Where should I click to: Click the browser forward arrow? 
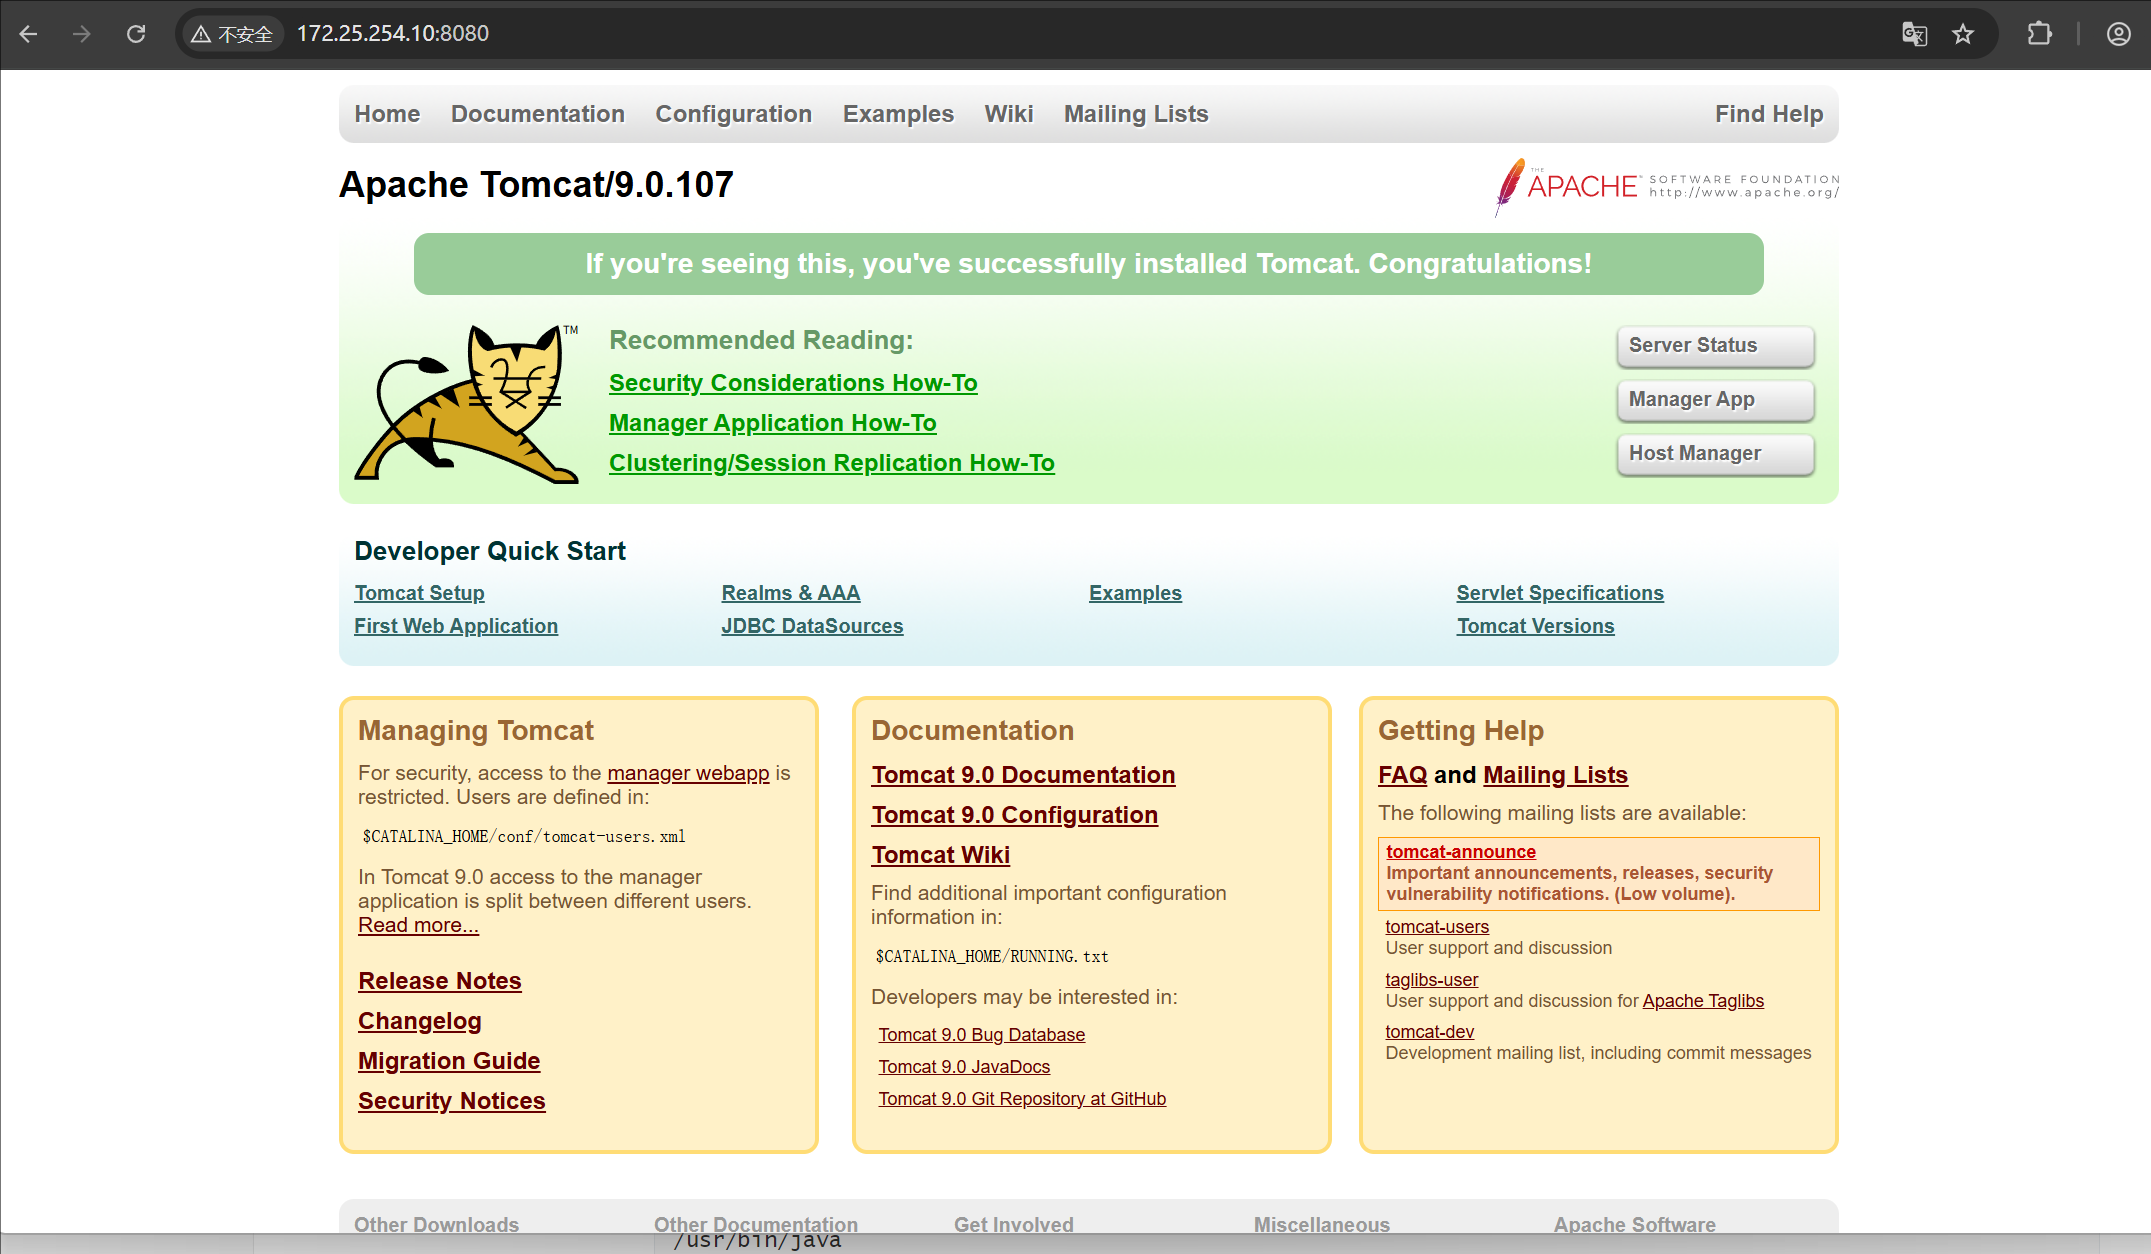(82, 34)
